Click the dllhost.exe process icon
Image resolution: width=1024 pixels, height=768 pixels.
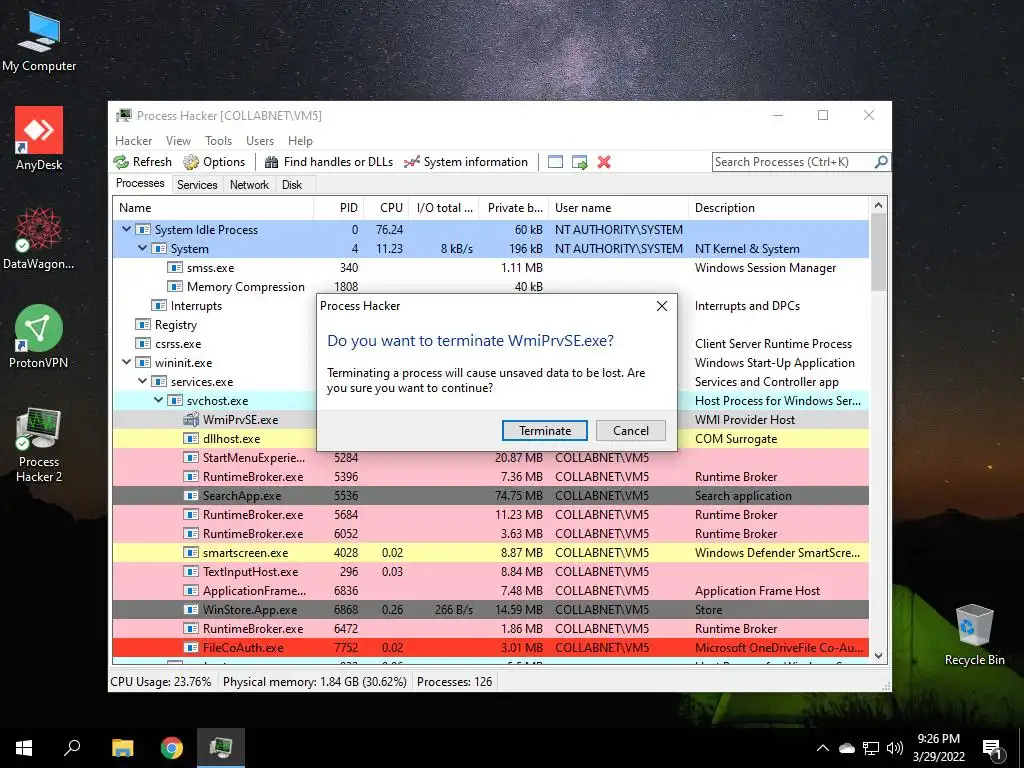[x=191, y=438]
